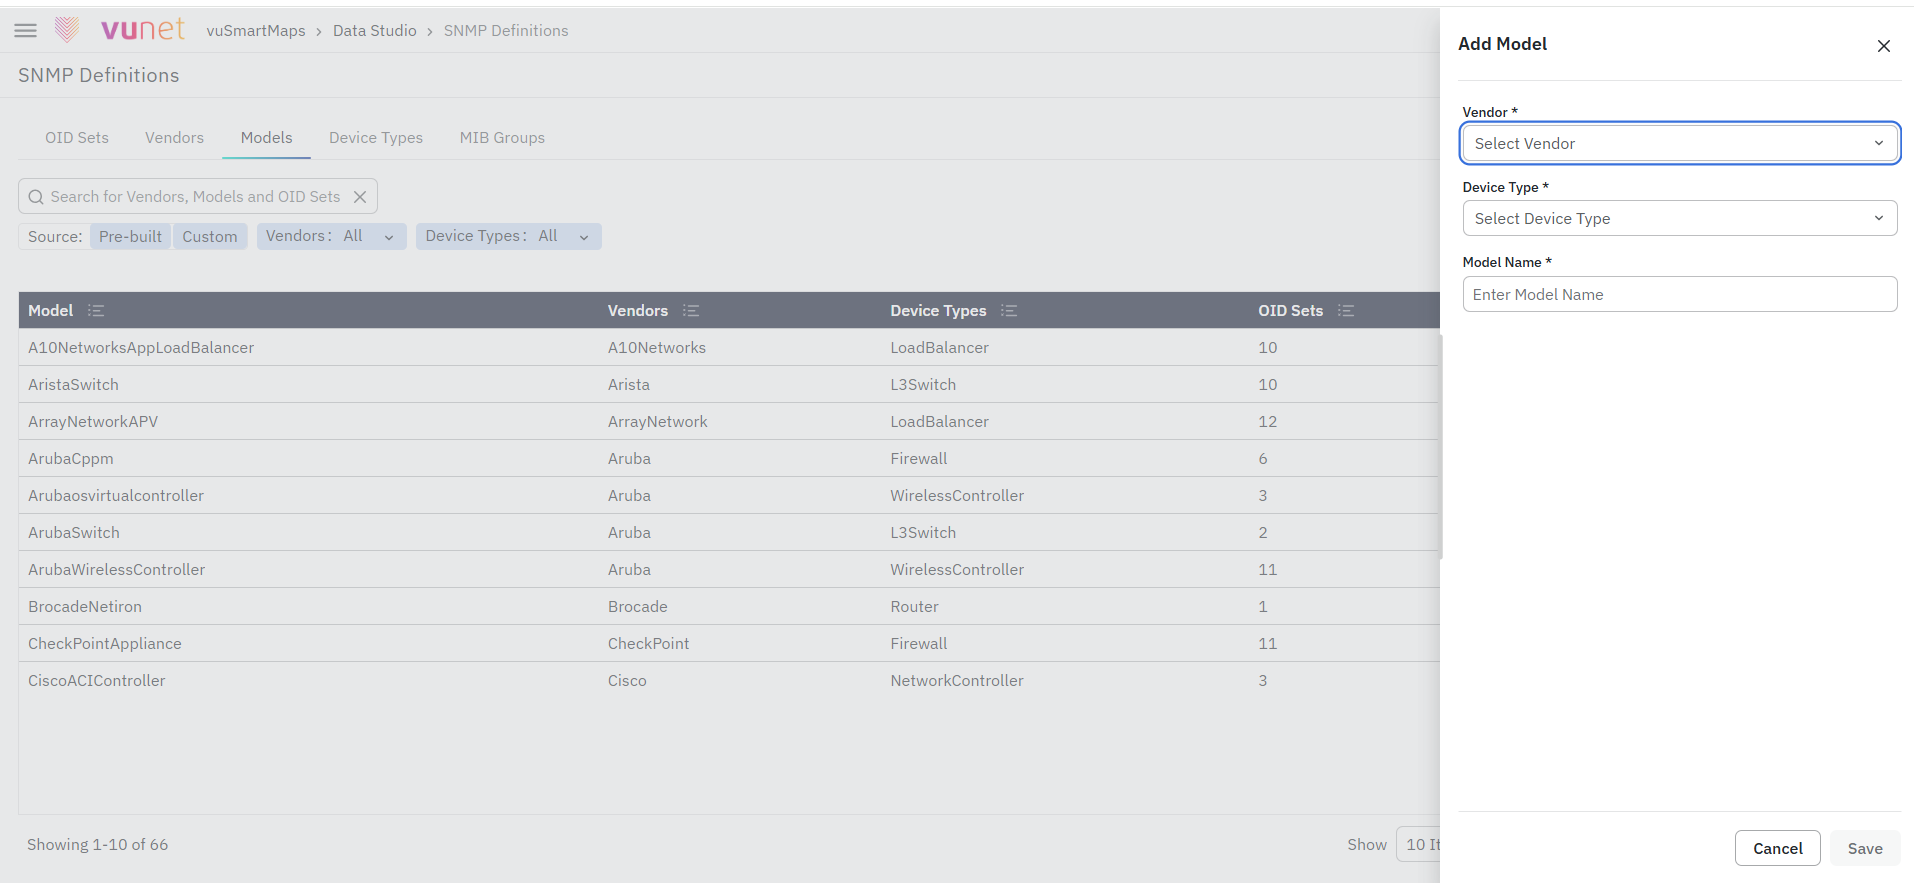Switch to the OID Sets tab
Image resolution: width=1914 pixels, height=883 pixels.
[77, 138]
